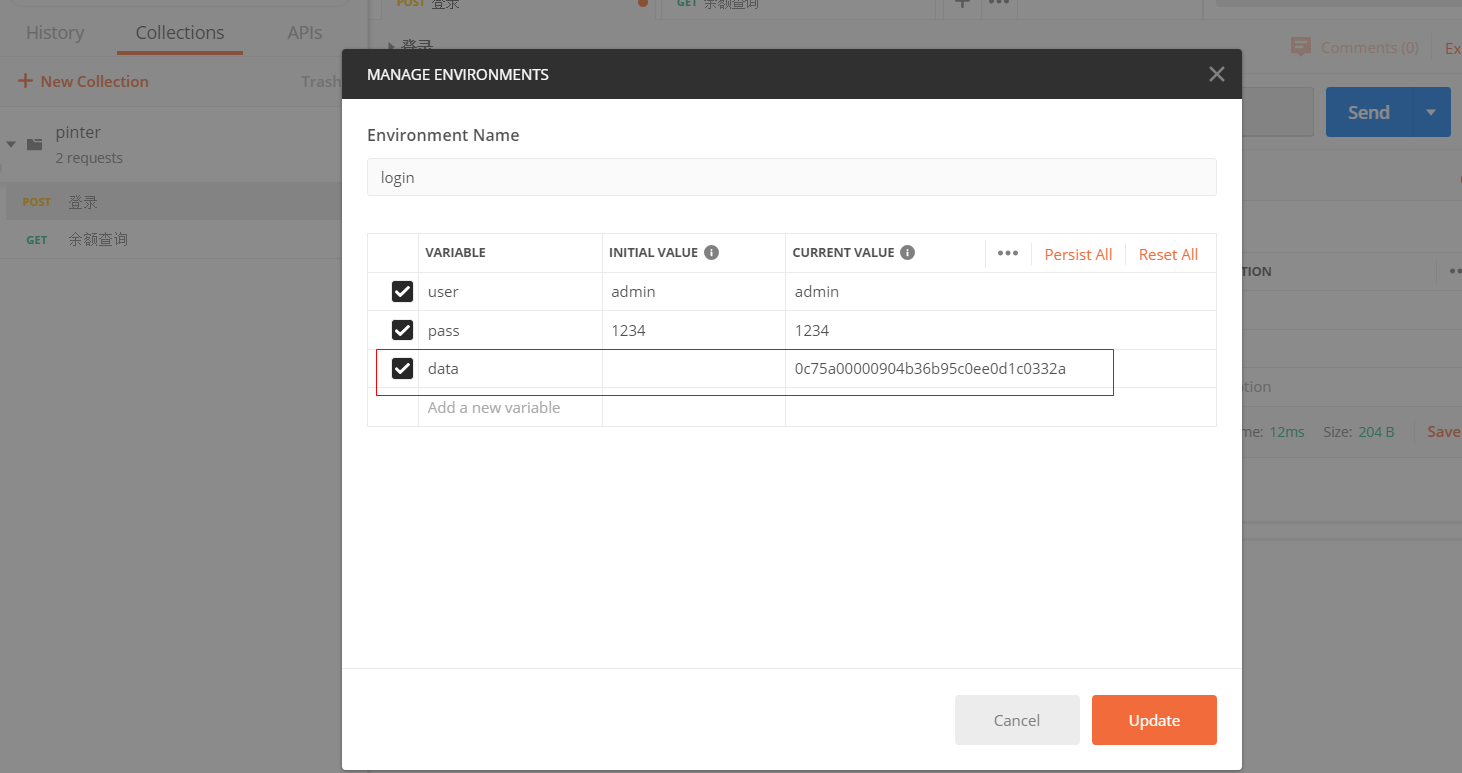Open the Send button dropdown arrow

(1430, 112)
